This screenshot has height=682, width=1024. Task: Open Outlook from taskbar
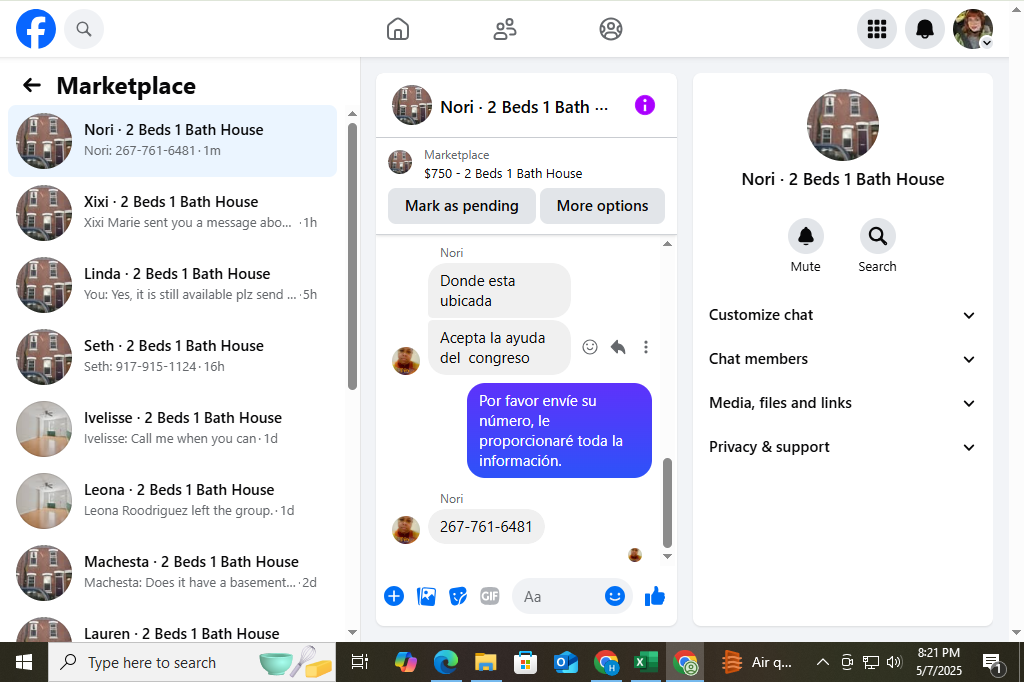566,662
